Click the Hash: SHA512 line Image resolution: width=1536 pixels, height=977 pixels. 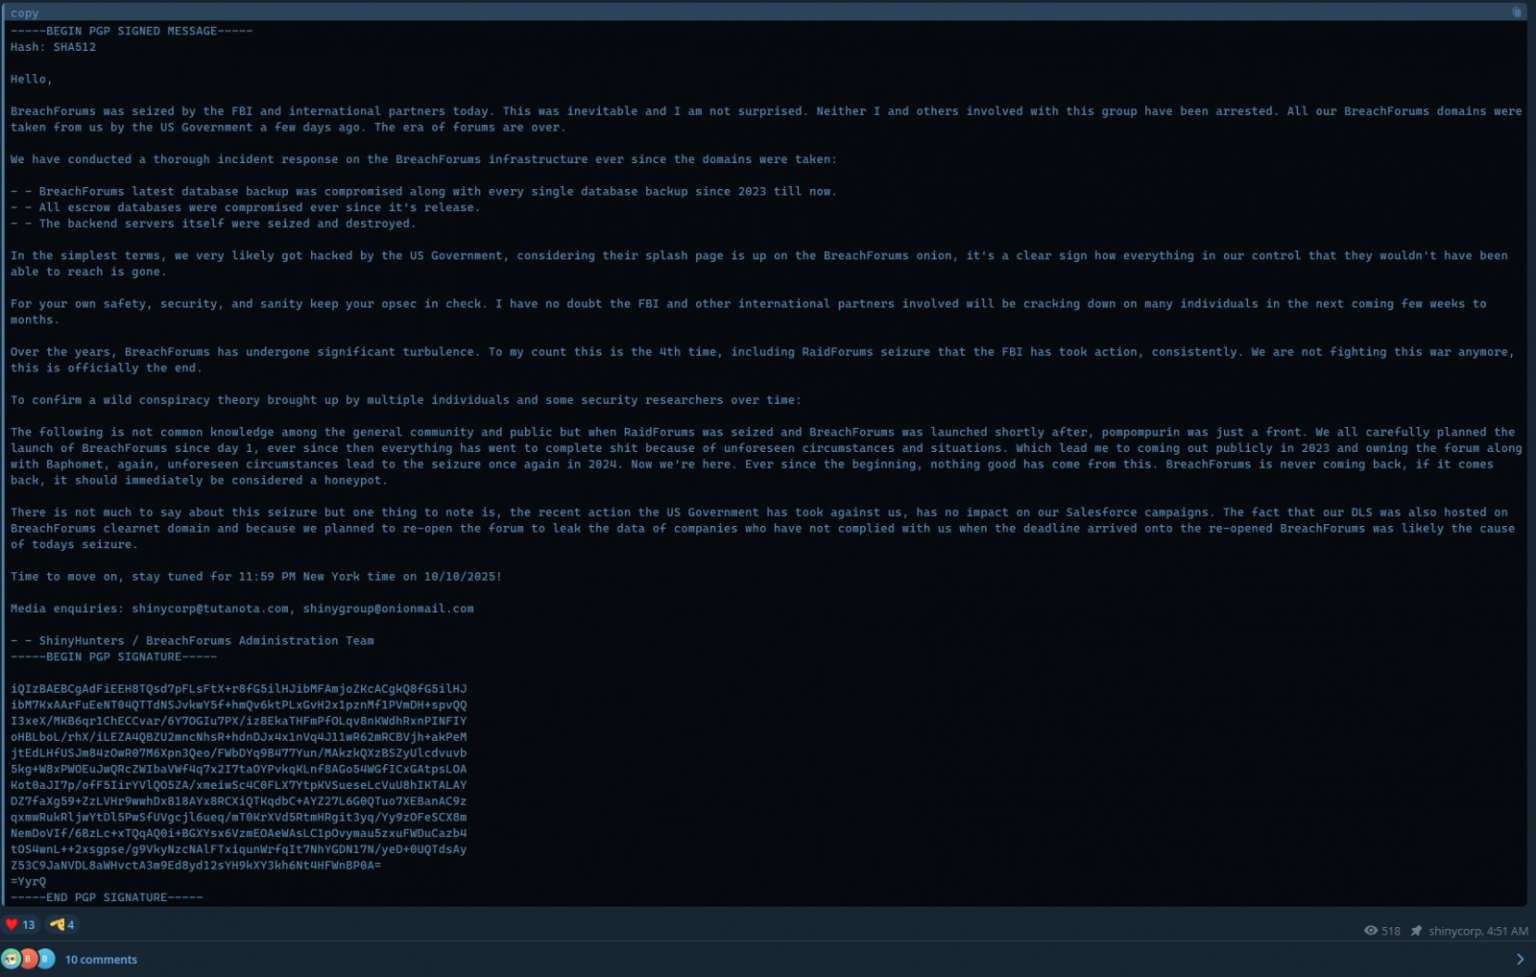(x=53, y=47)
